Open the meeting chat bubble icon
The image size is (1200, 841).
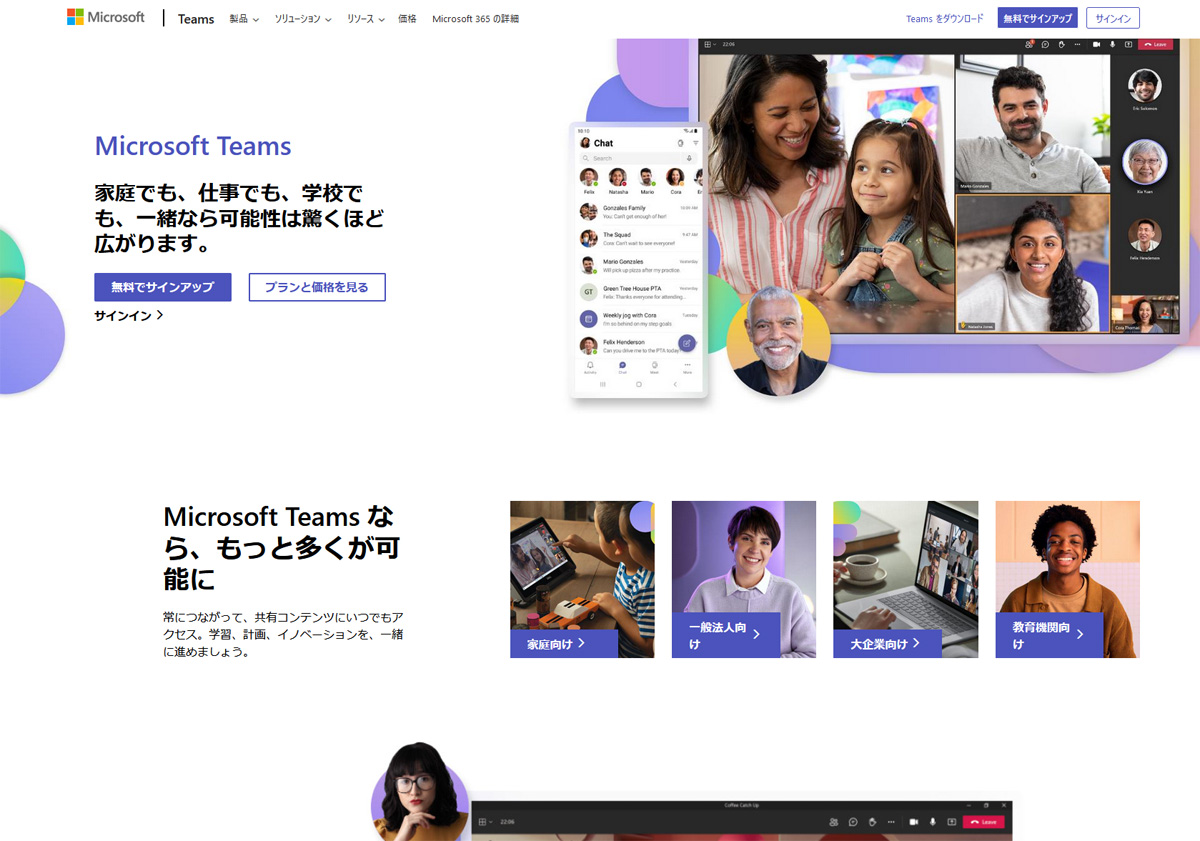(x=1046, y=44)
